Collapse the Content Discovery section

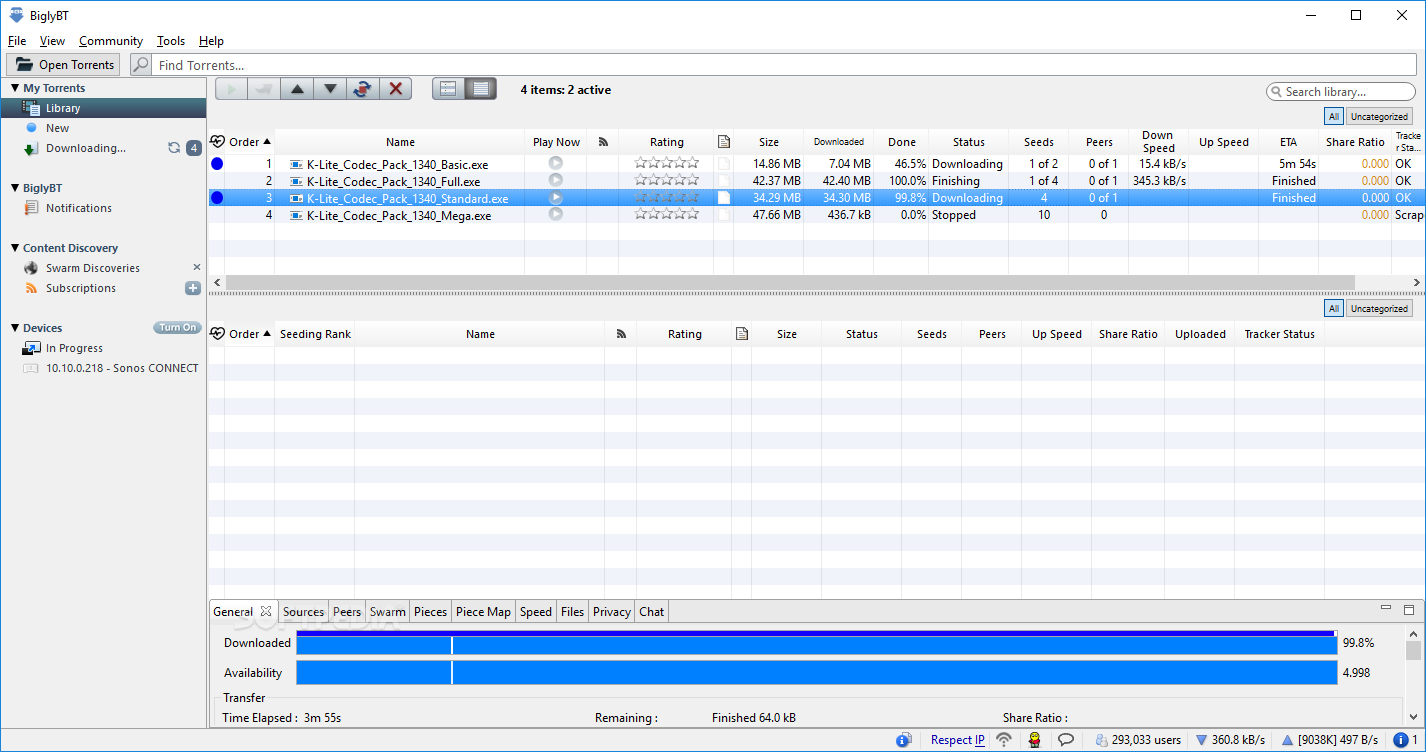[15, 248]
